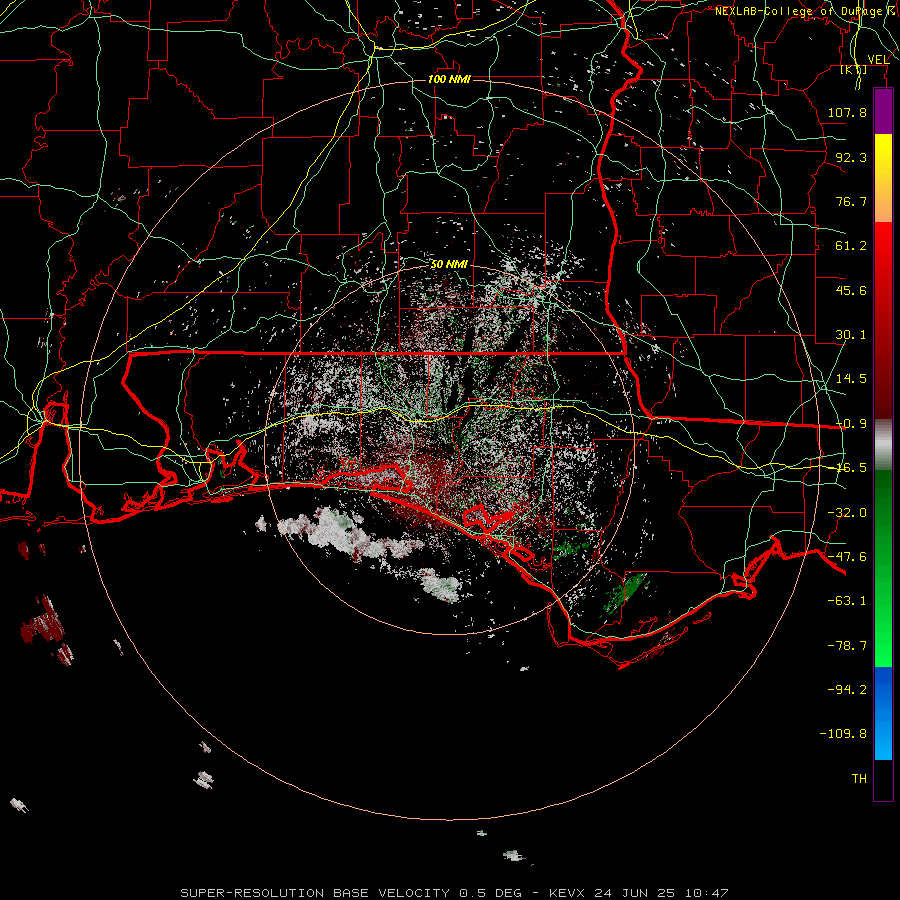Click the 14.5 legend value
Image resolution: width=900 pixels, height=900 pixels.
tap(851, 379)
